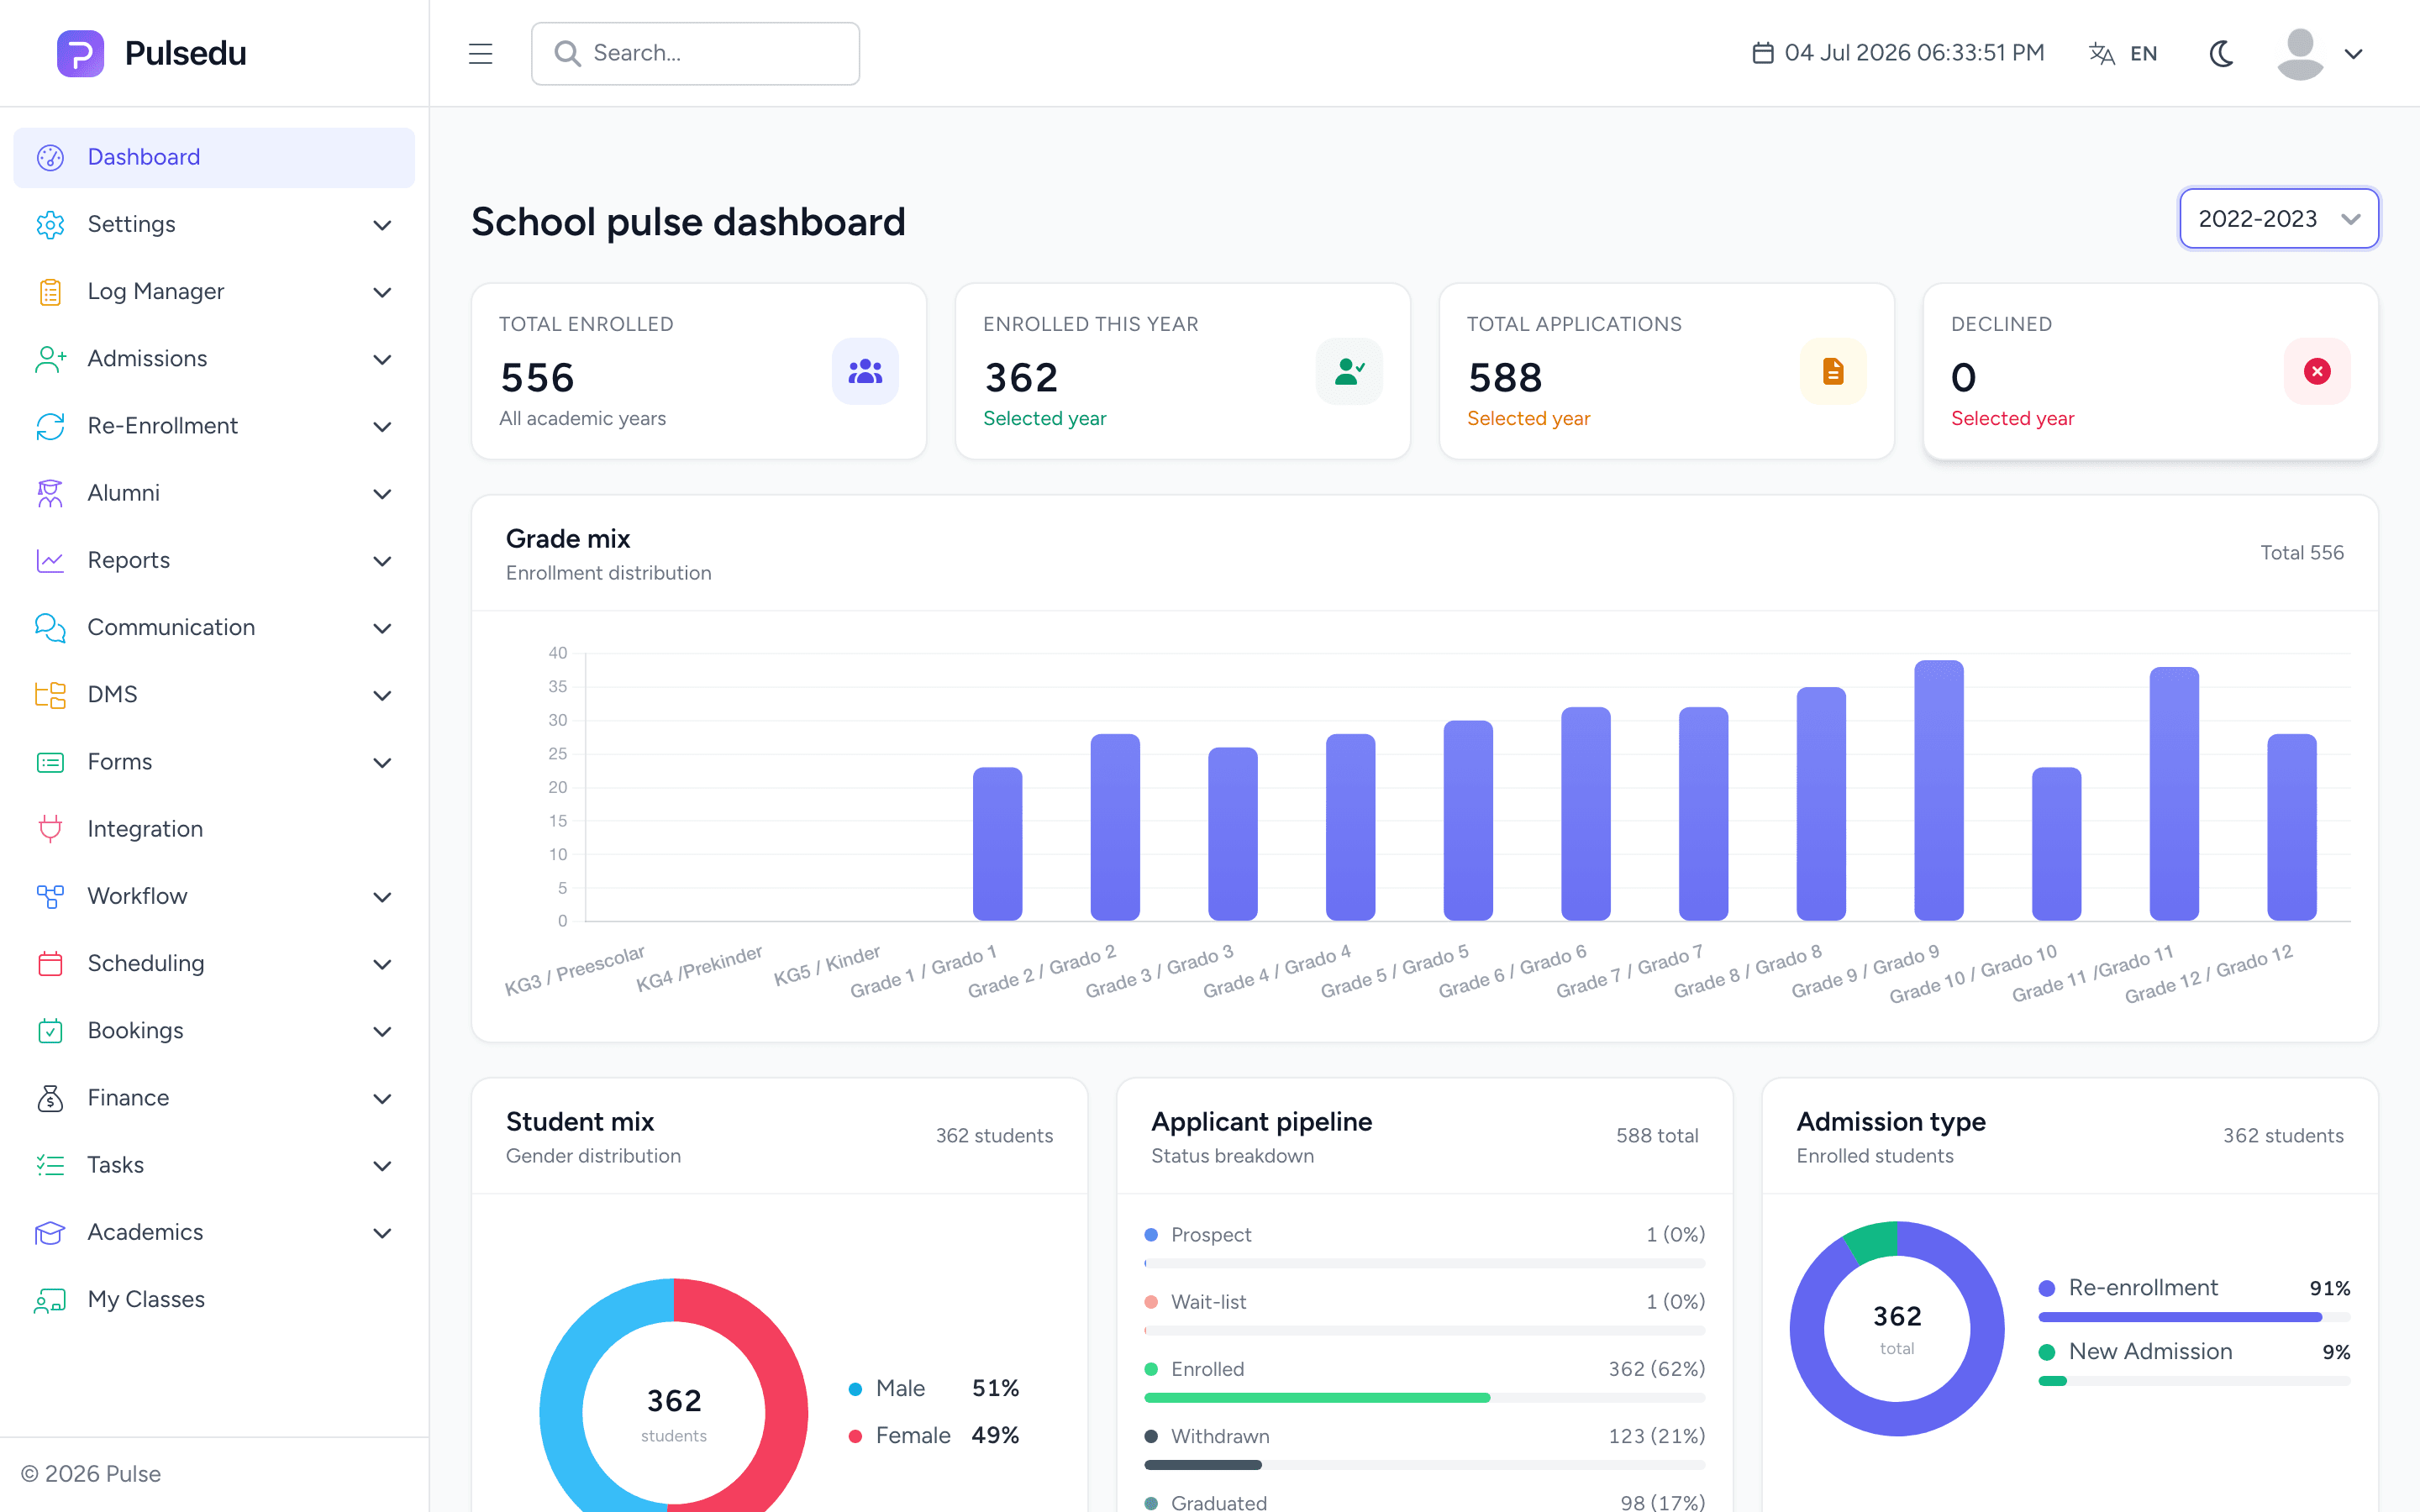Viewport: 2420px width, 1512px height.
Task: Click the Alumni graduate icon
Action: [x=50, y=493]
